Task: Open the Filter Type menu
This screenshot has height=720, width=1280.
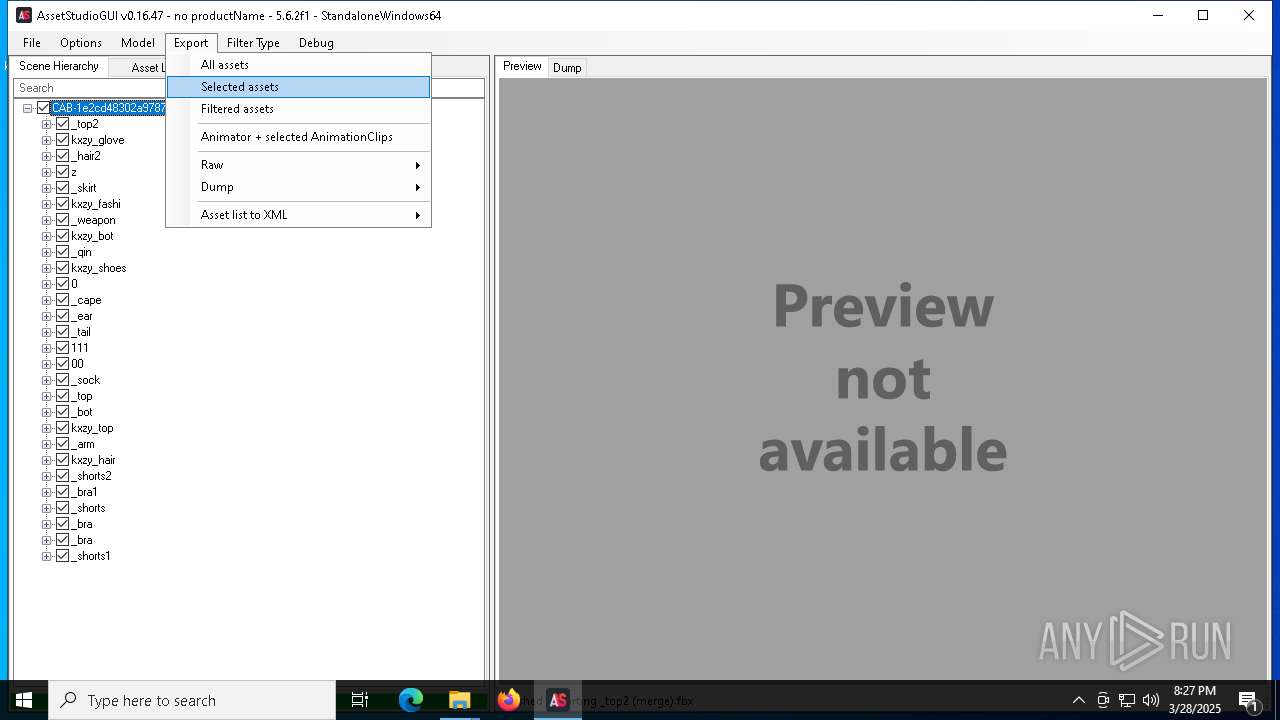Action: coord(253,43)
